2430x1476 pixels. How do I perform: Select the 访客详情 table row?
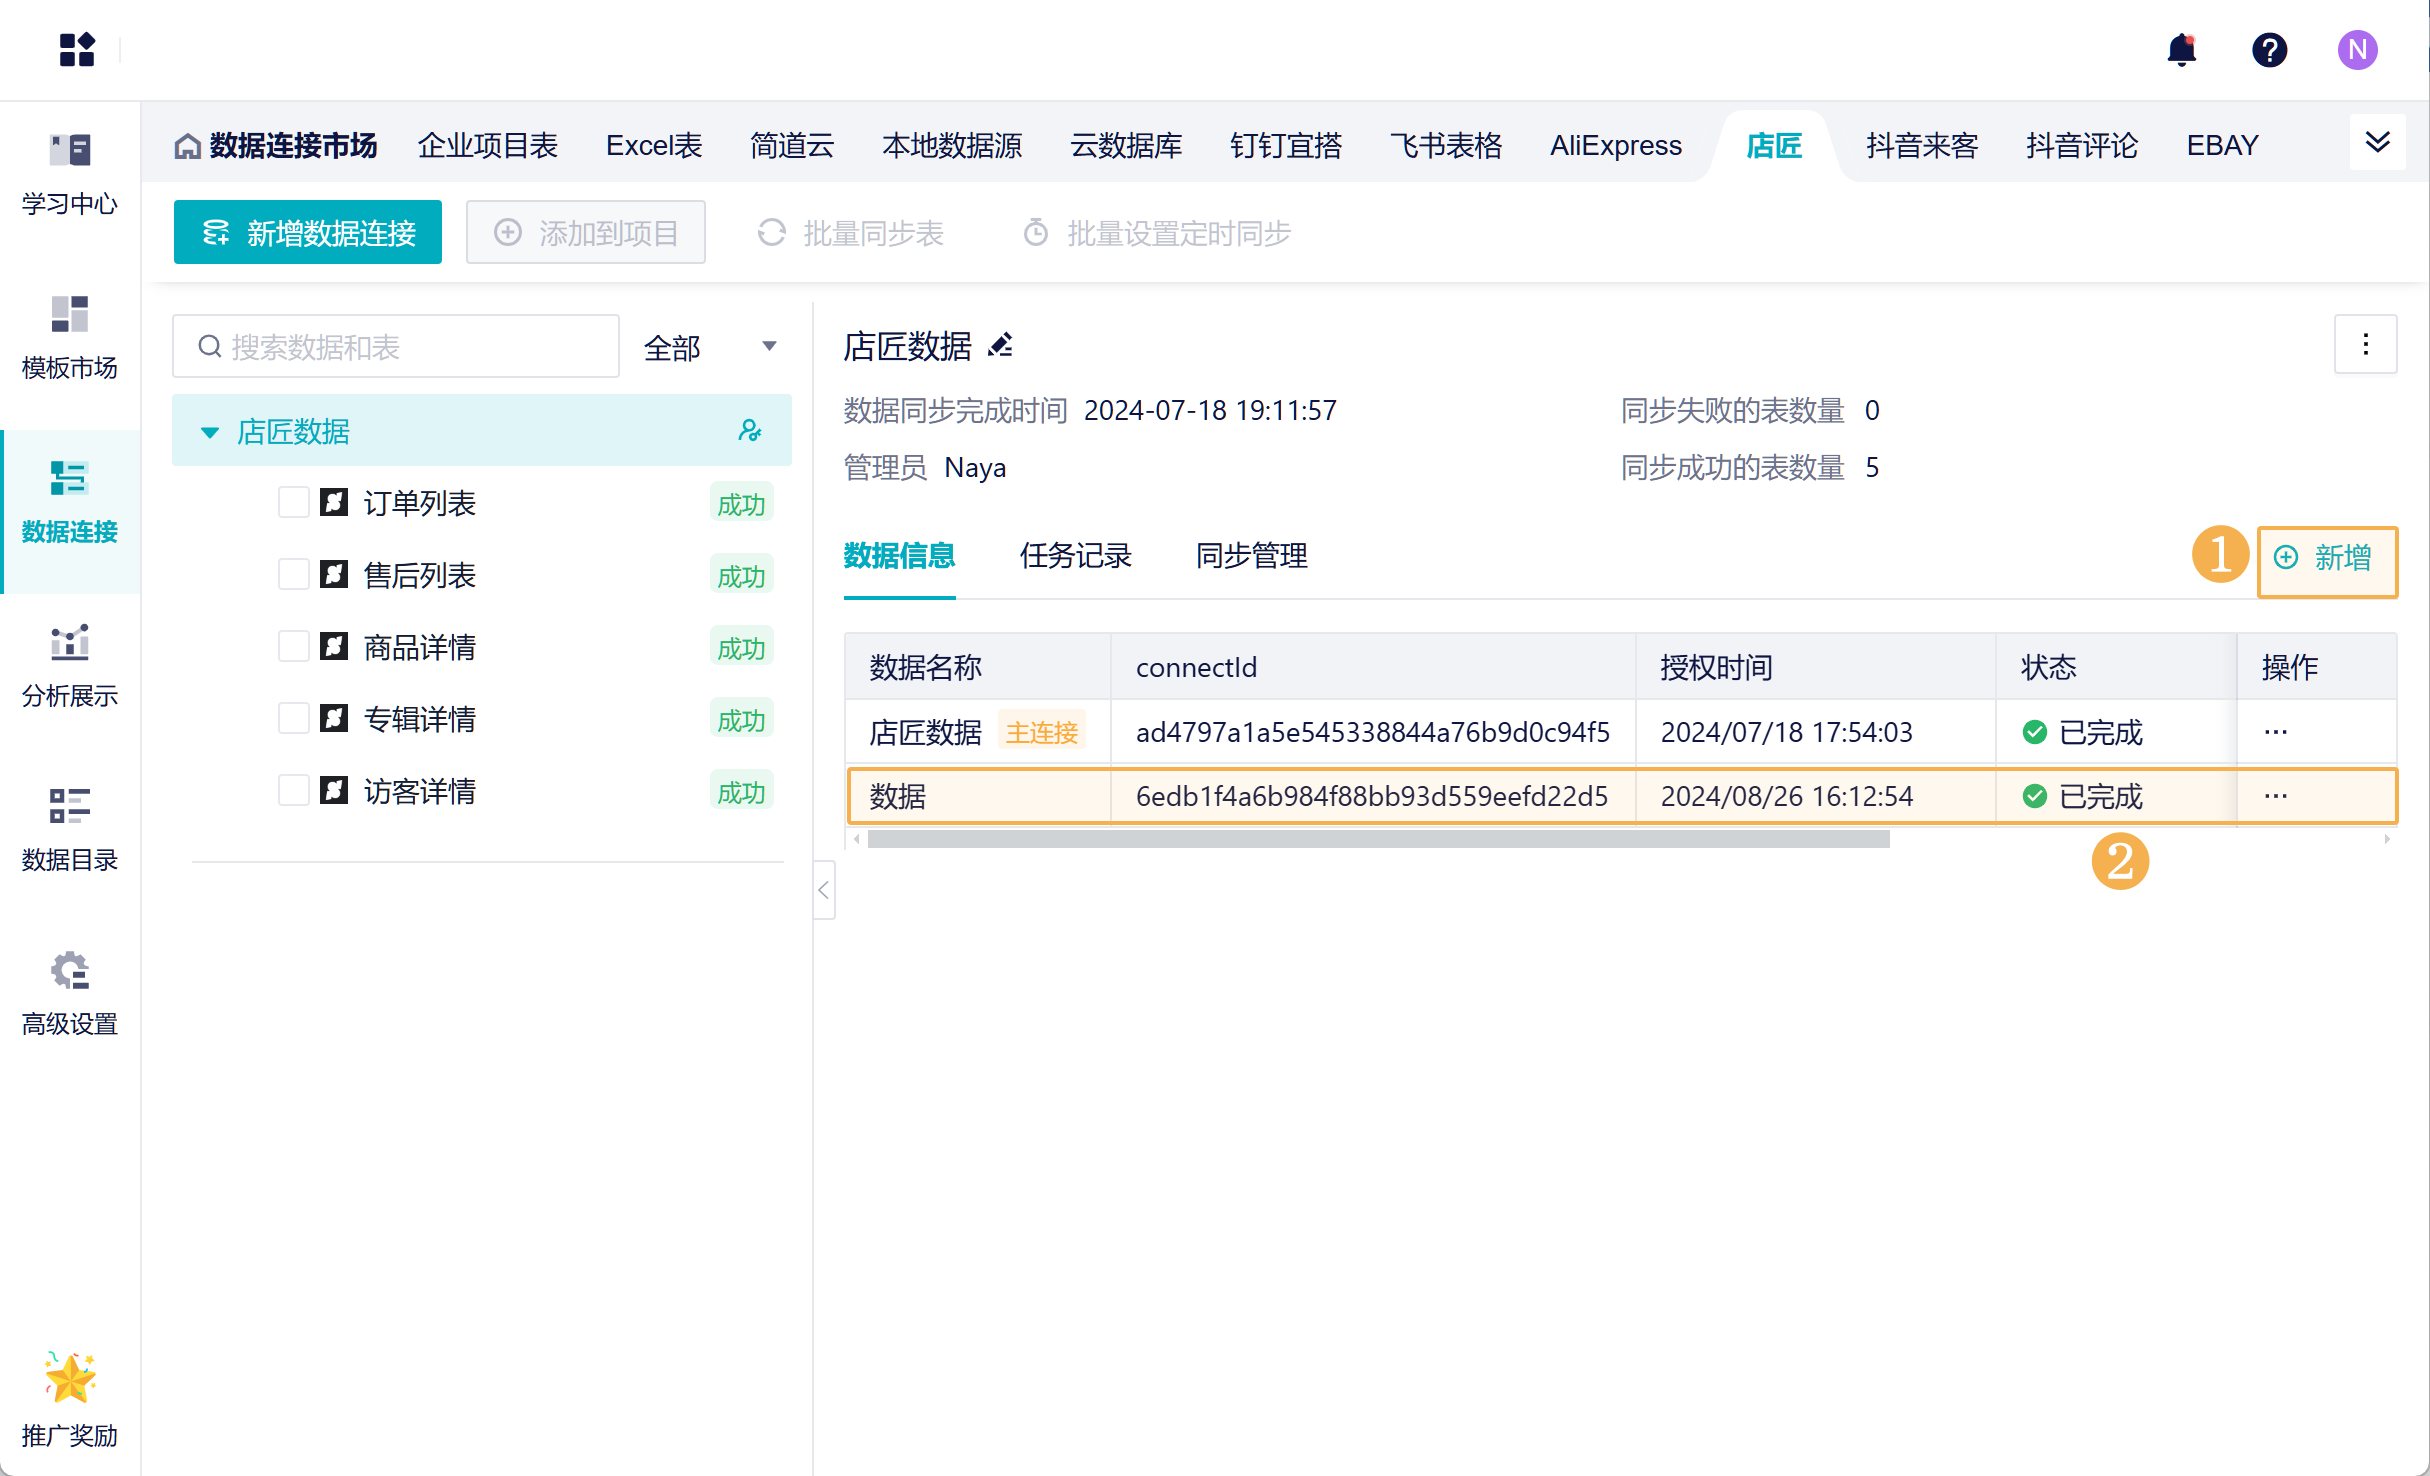click(x=482, y=791)
